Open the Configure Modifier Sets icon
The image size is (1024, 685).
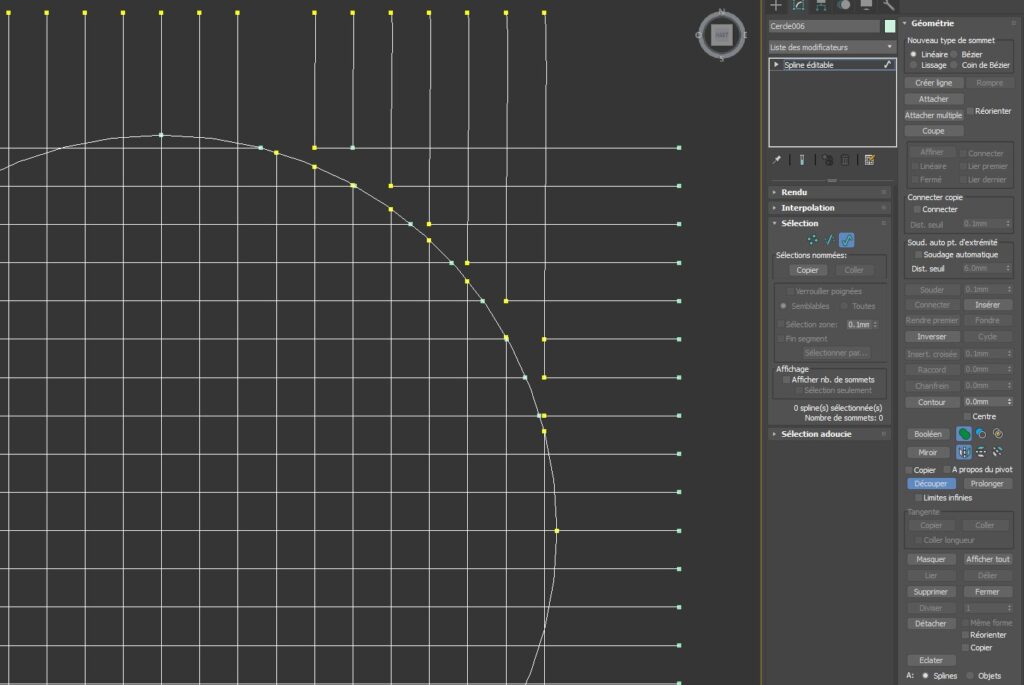(869, 160)
